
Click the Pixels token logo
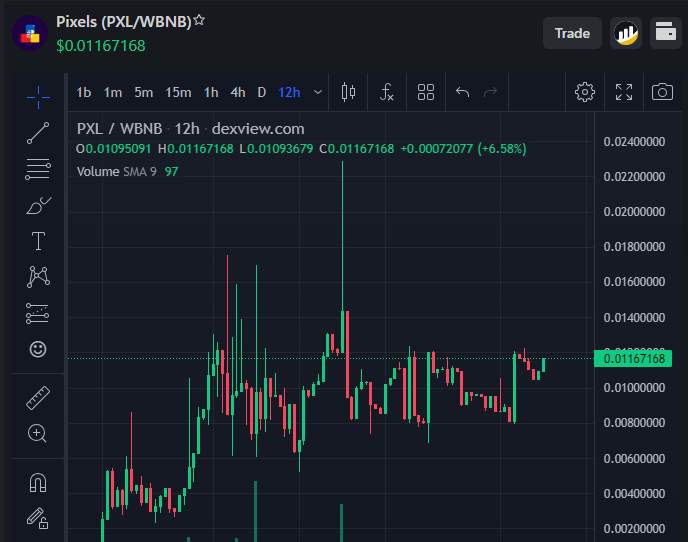click(30, 33)
